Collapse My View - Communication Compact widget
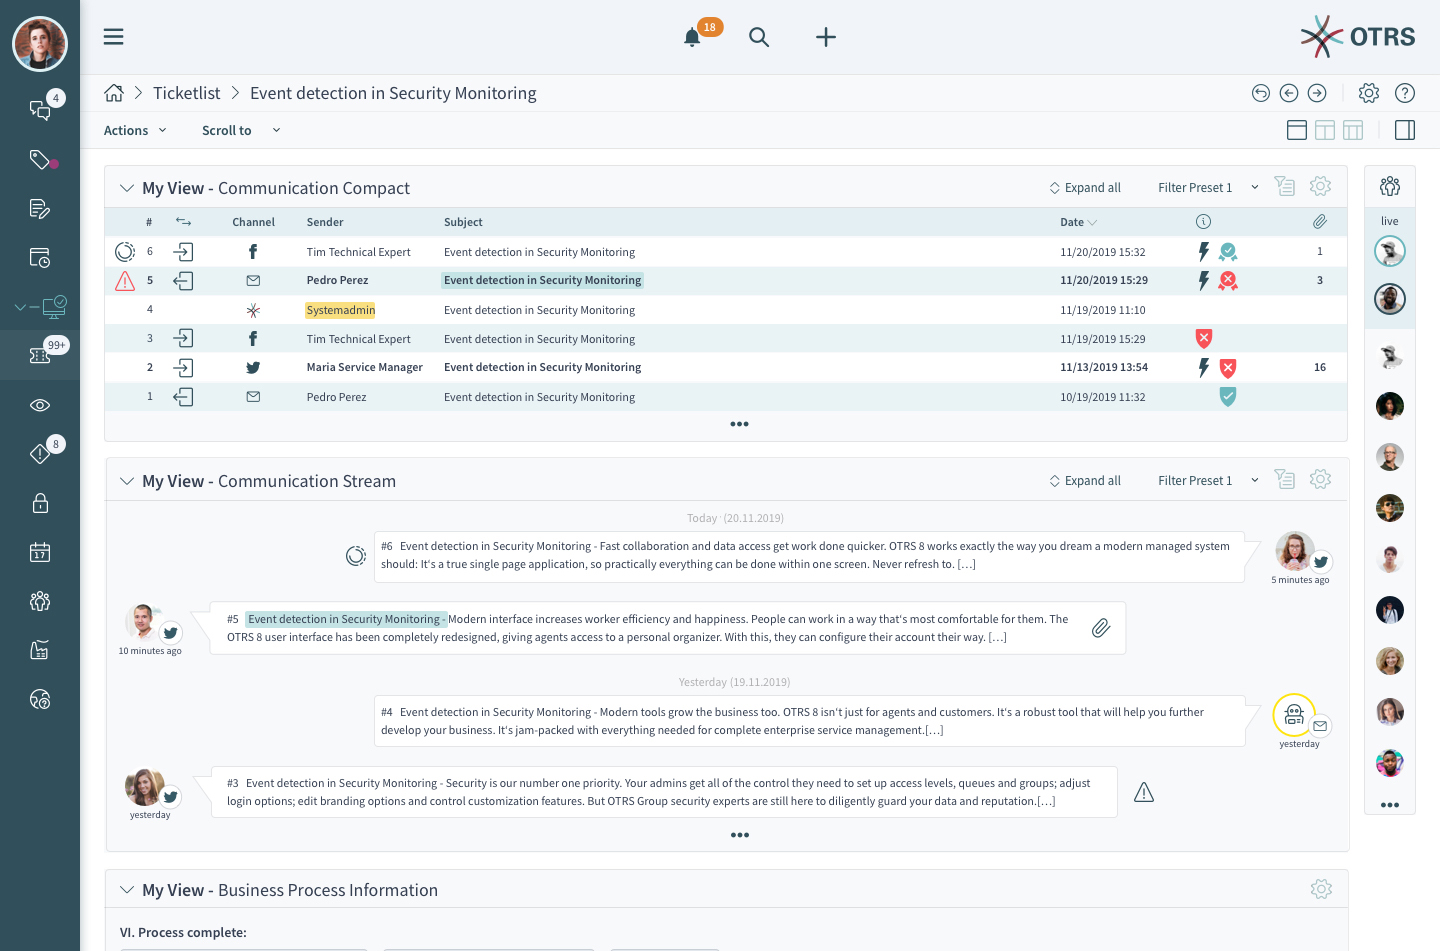Image resolution: width=1440 pixels, height=951 pixels. [127, 188]
